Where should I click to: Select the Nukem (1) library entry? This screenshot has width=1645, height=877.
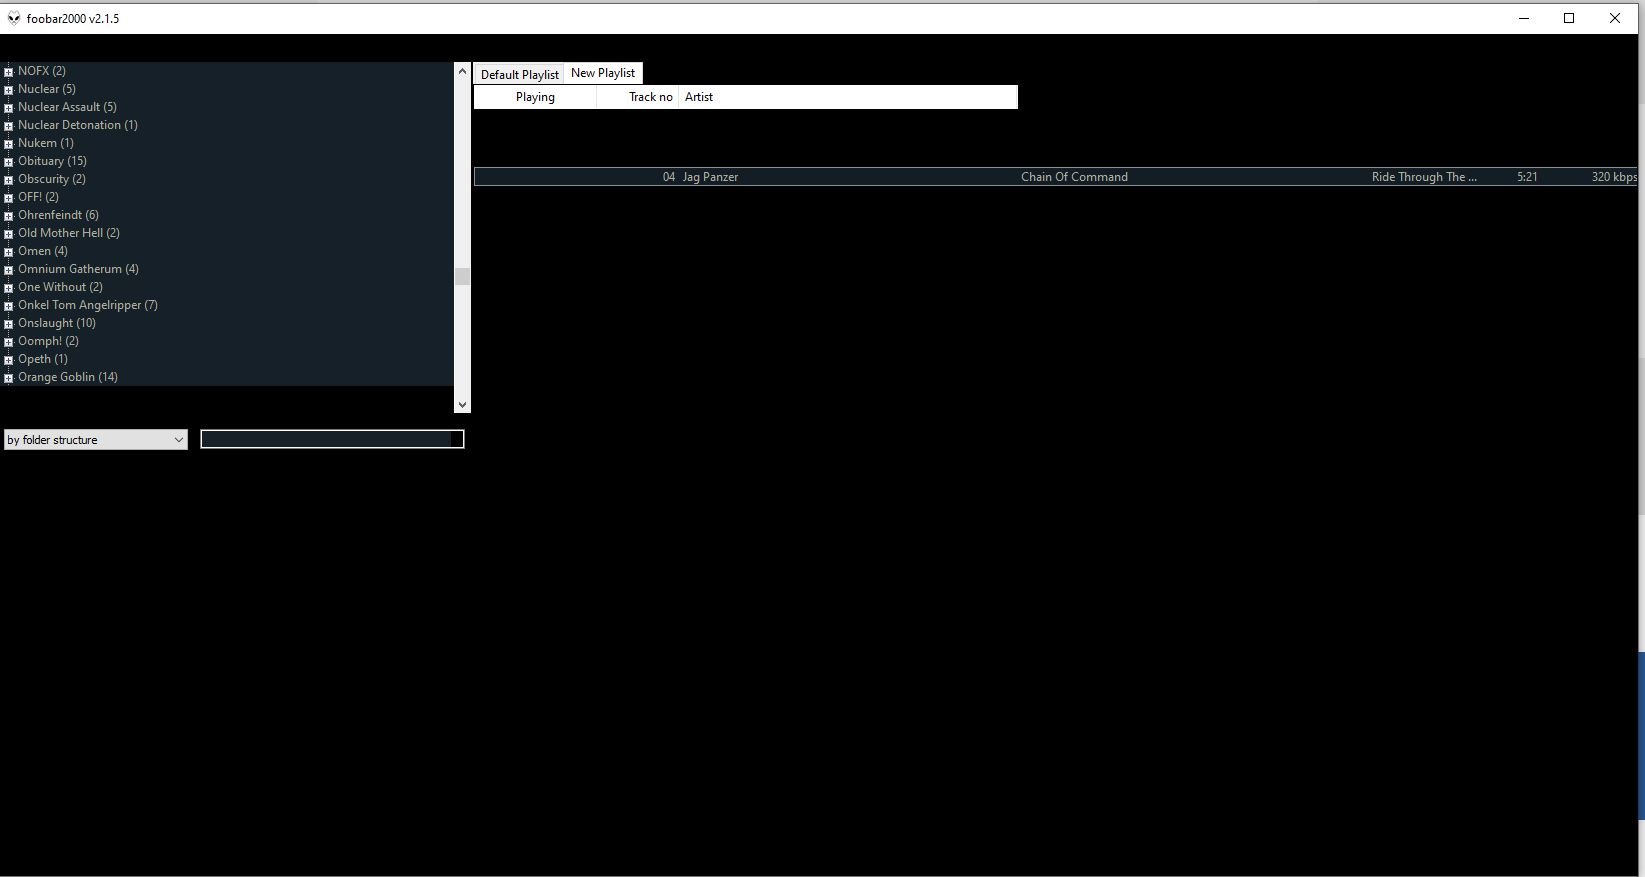click(x=46, y=143)
